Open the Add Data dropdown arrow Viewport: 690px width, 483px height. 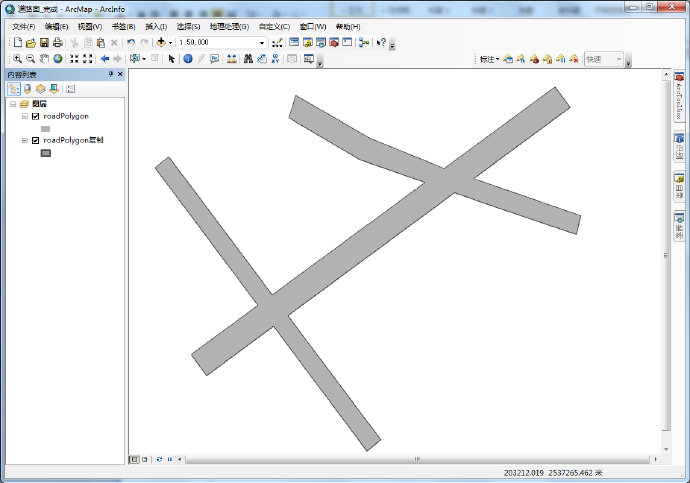tap(170, 43)
